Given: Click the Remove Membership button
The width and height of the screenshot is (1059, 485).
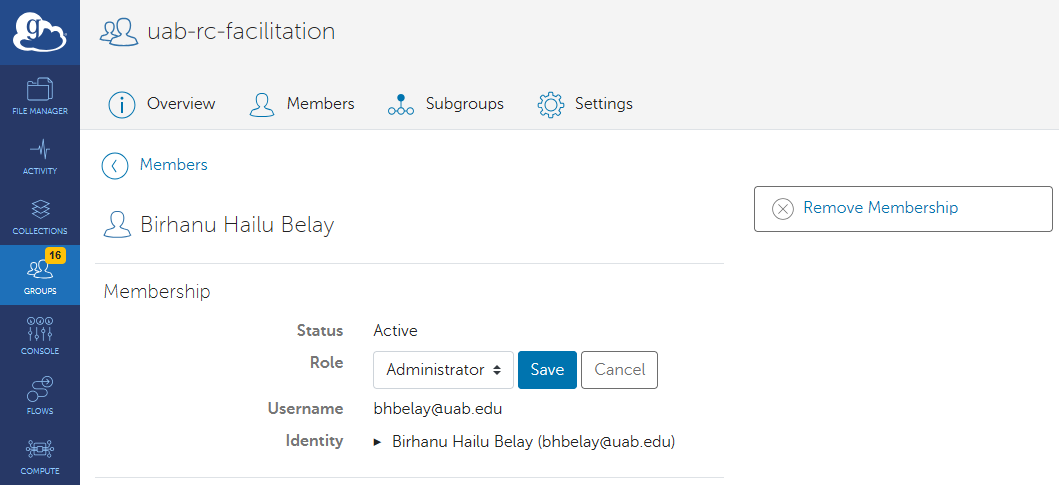Looking at the screenshot, I should pyautogui.click(x=902, y=209).
